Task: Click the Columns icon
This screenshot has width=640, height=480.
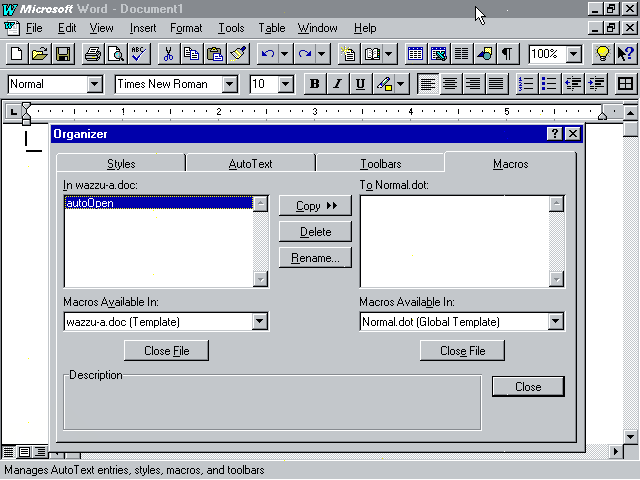Action: pos(462,54)
